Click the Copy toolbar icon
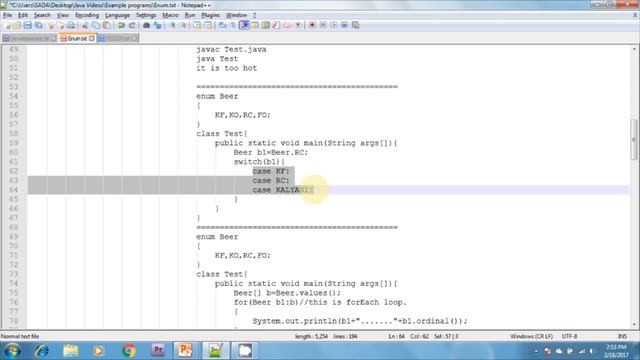640x360 pixels. (x=96, y=25)
